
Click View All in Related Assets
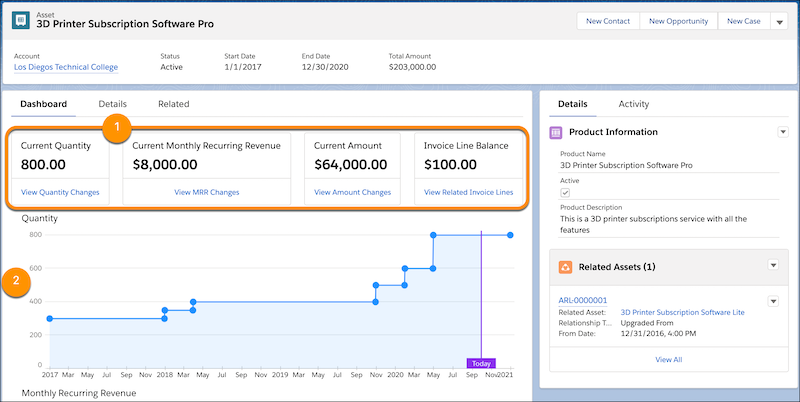(668, 360)
